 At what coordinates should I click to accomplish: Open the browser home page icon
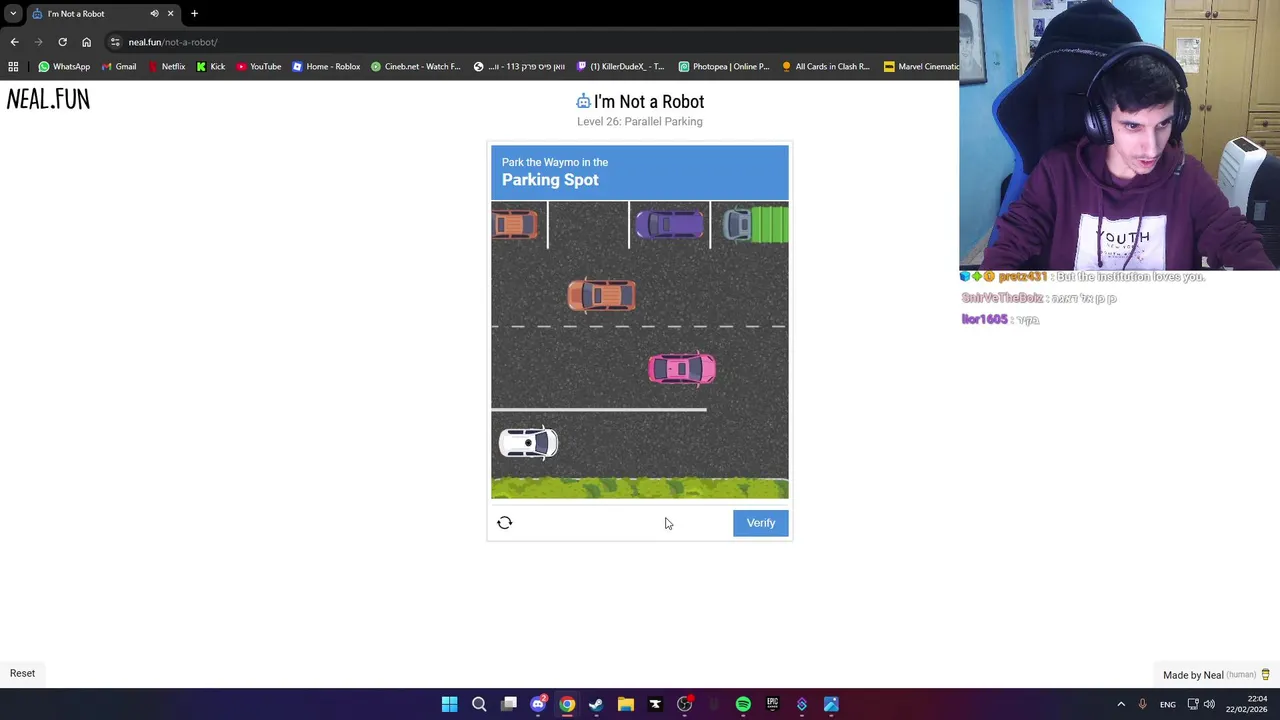[x=86, y=42]
